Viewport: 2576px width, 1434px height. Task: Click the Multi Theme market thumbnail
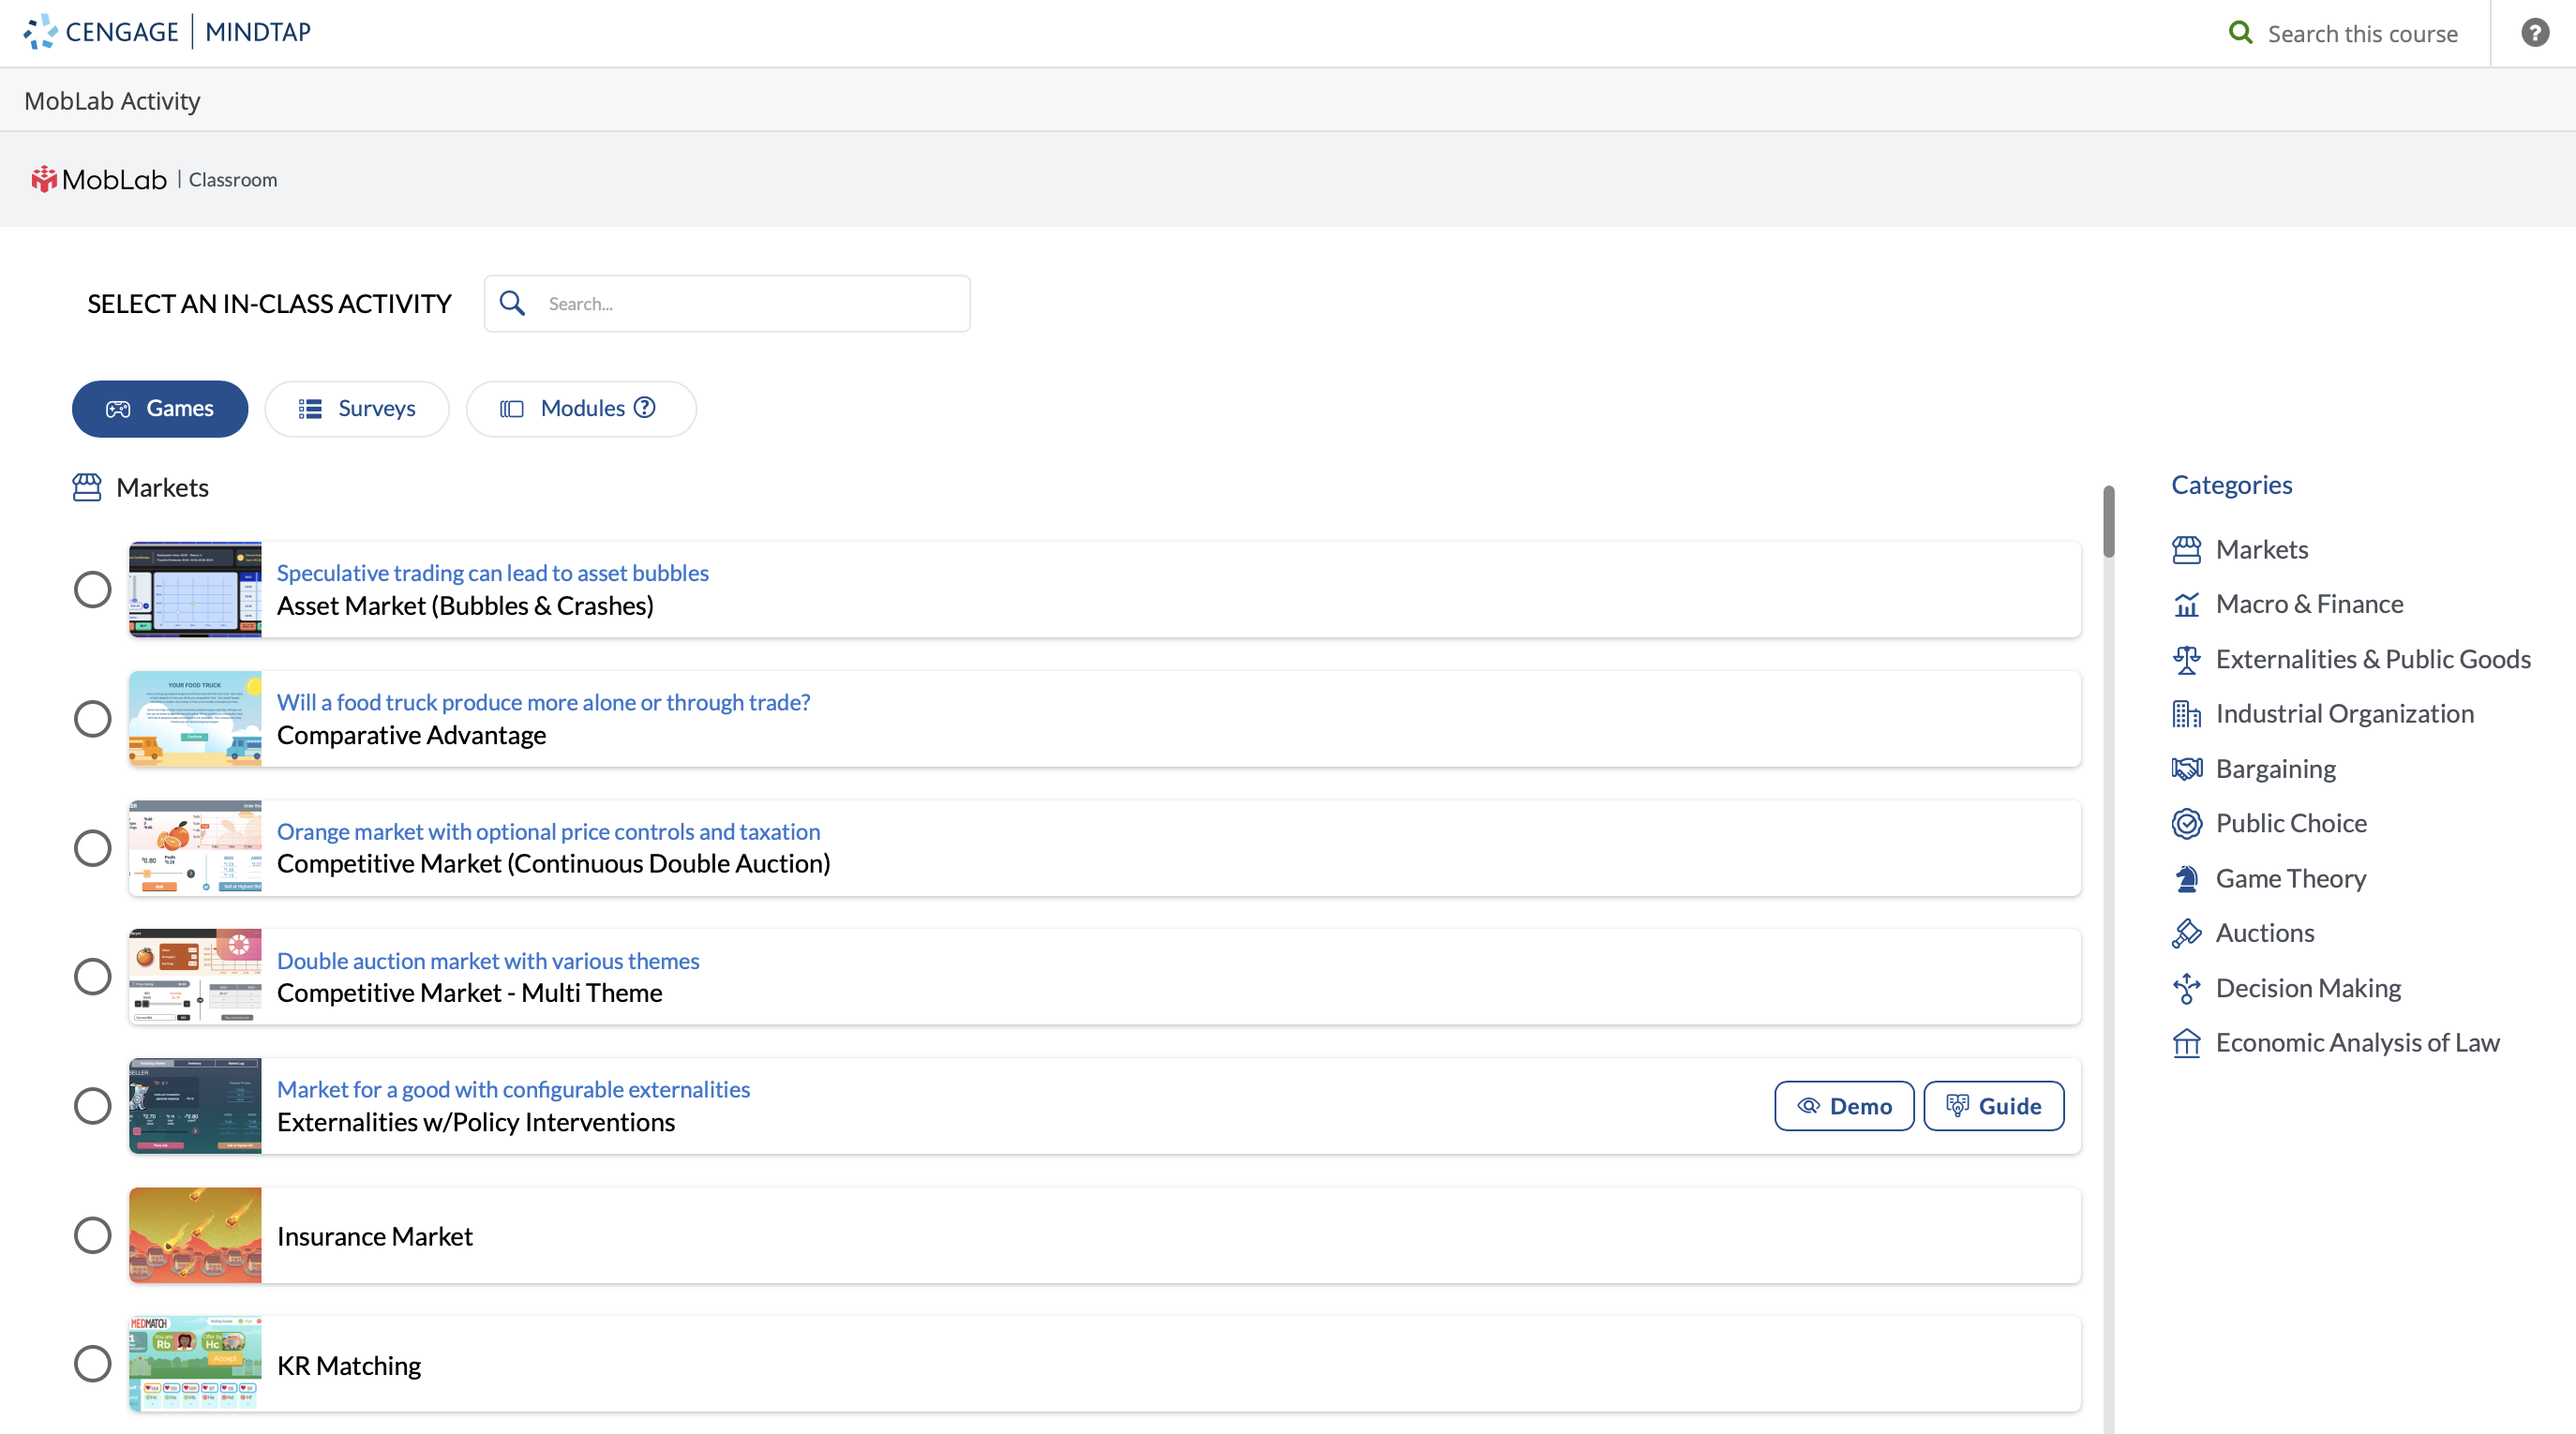point(195,976)
